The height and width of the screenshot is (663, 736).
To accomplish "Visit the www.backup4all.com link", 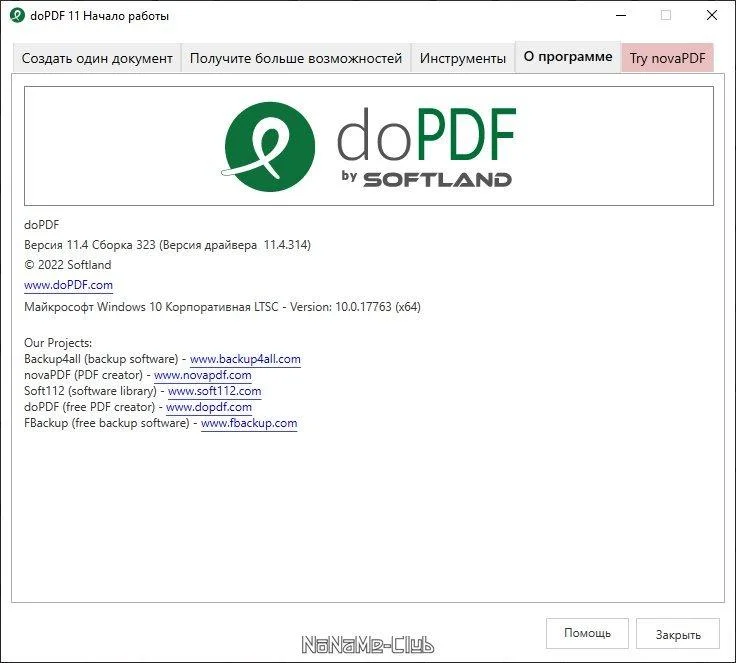I will click(x=245, y=359).
